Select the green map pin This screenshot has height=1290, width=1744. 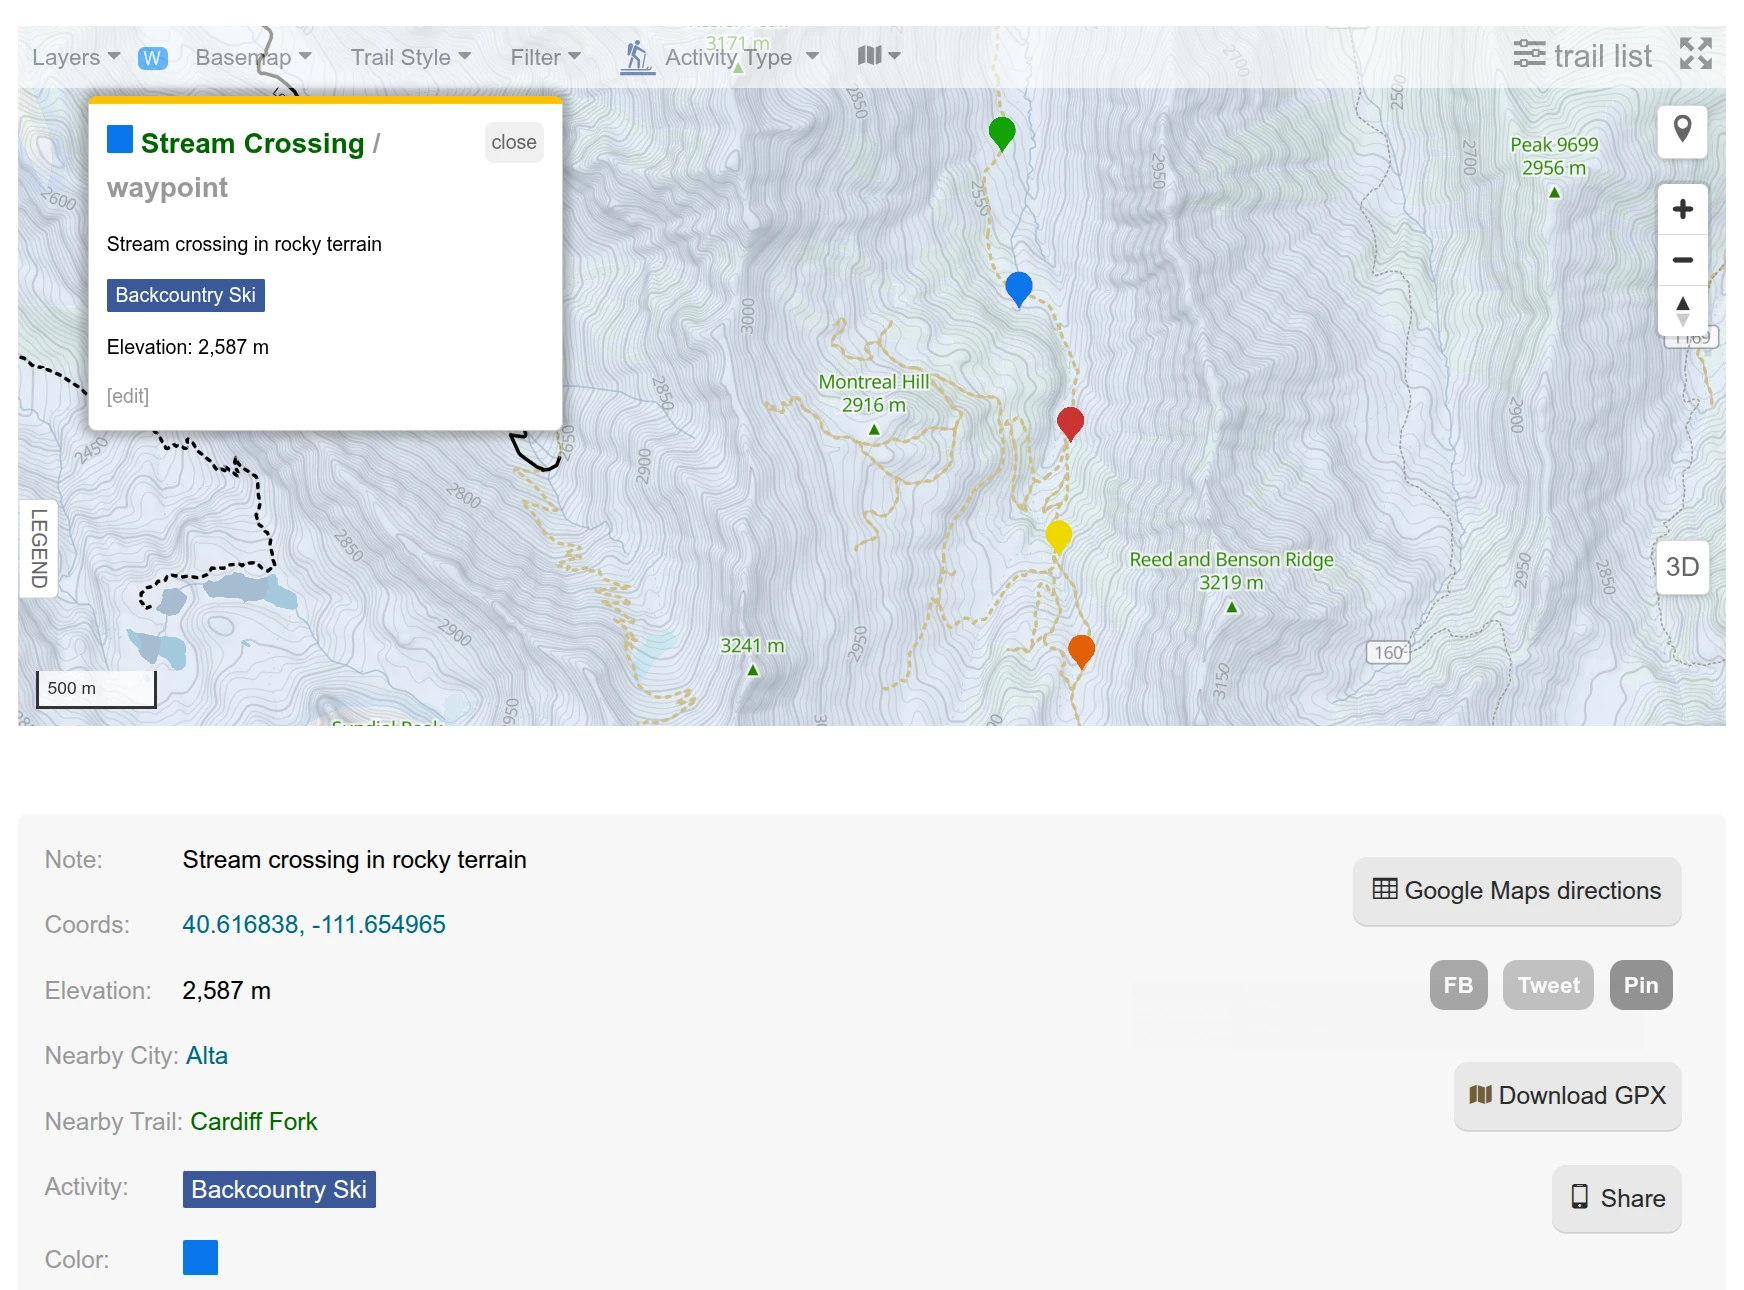pyautogui.click(x=1002, y=132)
